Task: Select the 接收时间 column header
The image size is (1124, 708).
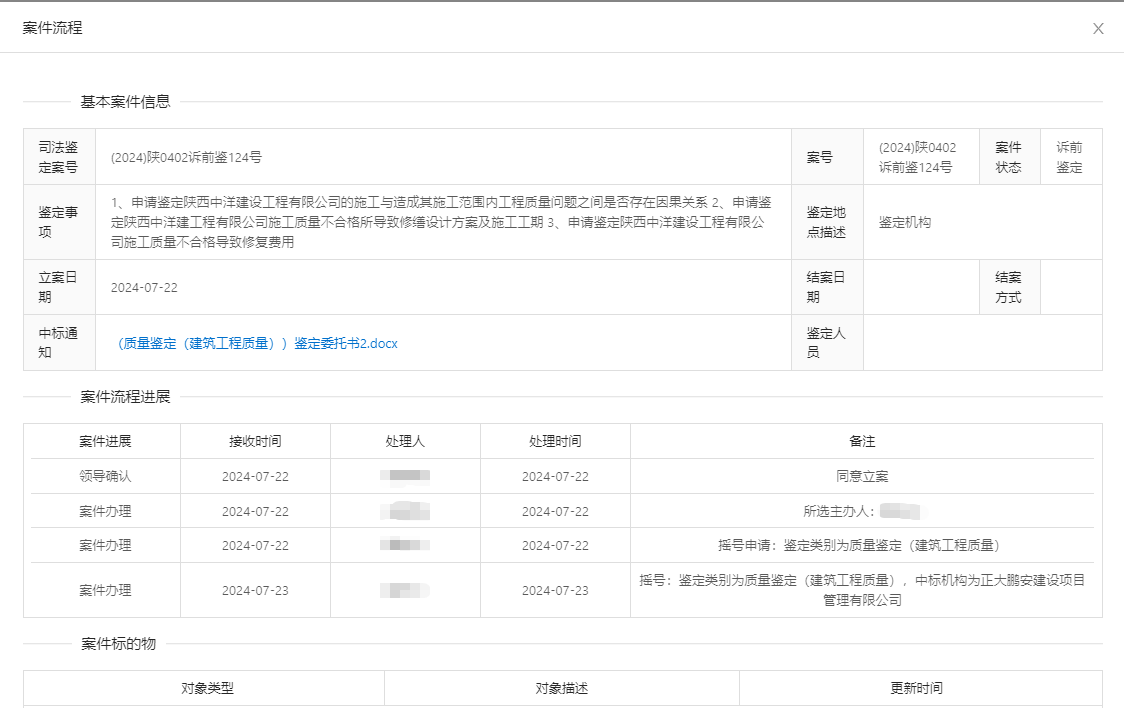Action: pyautogui.click(x=255, y=441)
